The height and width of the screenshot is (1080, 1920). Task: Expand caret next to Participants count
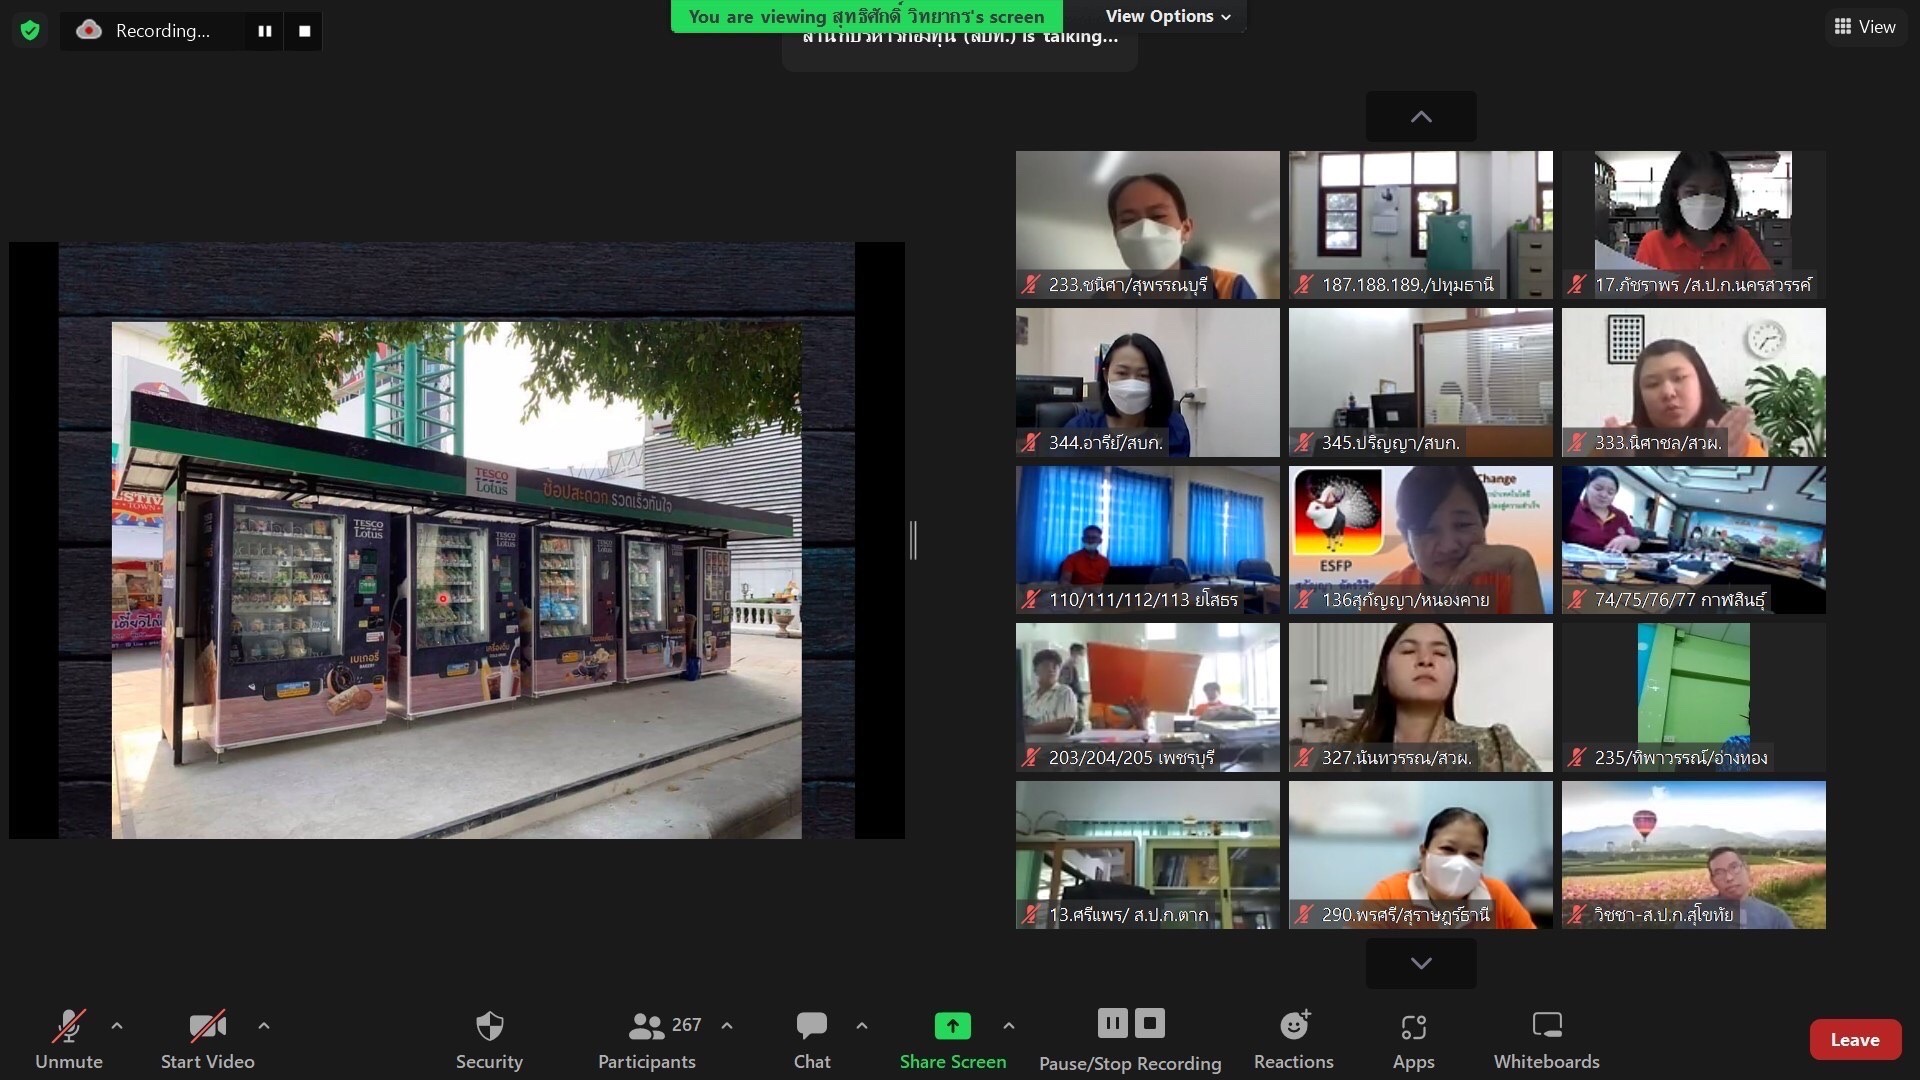727,1025
